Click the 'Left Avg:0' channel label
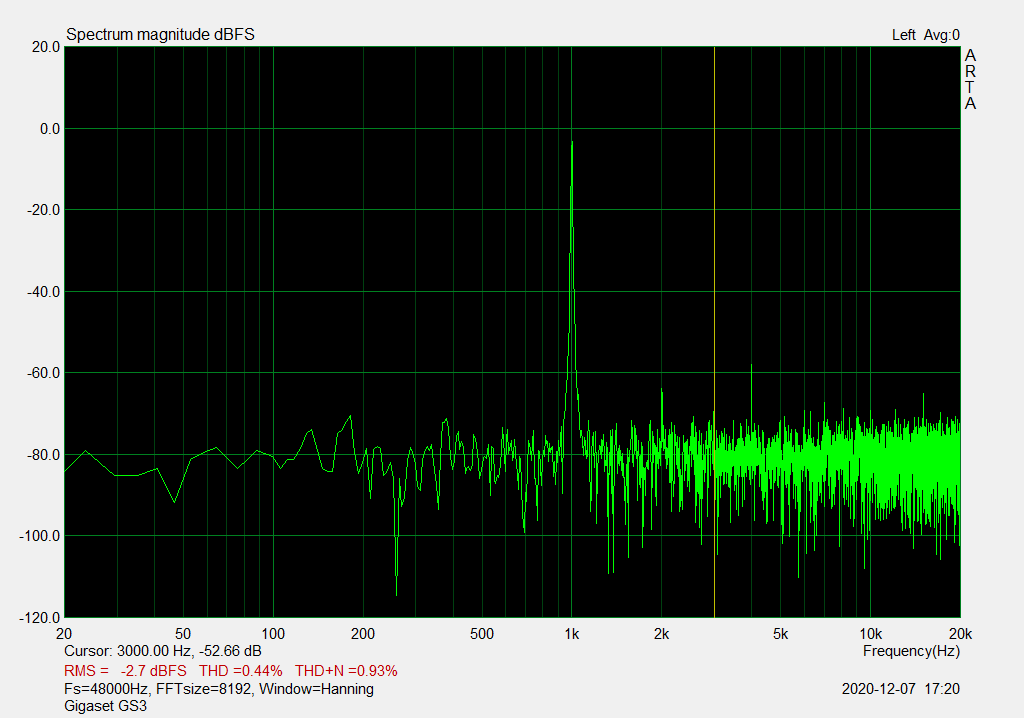 click(x=925, y=35)
